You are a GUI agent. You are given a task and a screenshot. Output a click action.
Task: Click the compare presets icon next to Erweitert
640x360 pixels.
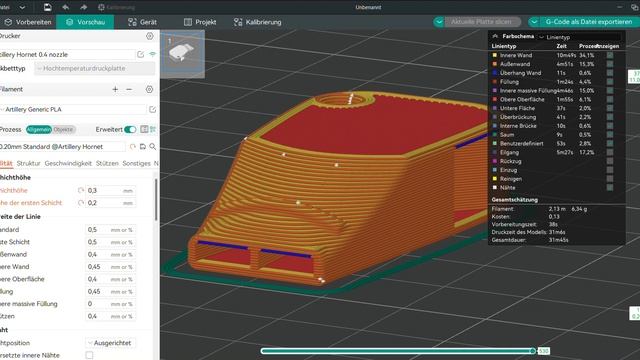coord(144,129)
